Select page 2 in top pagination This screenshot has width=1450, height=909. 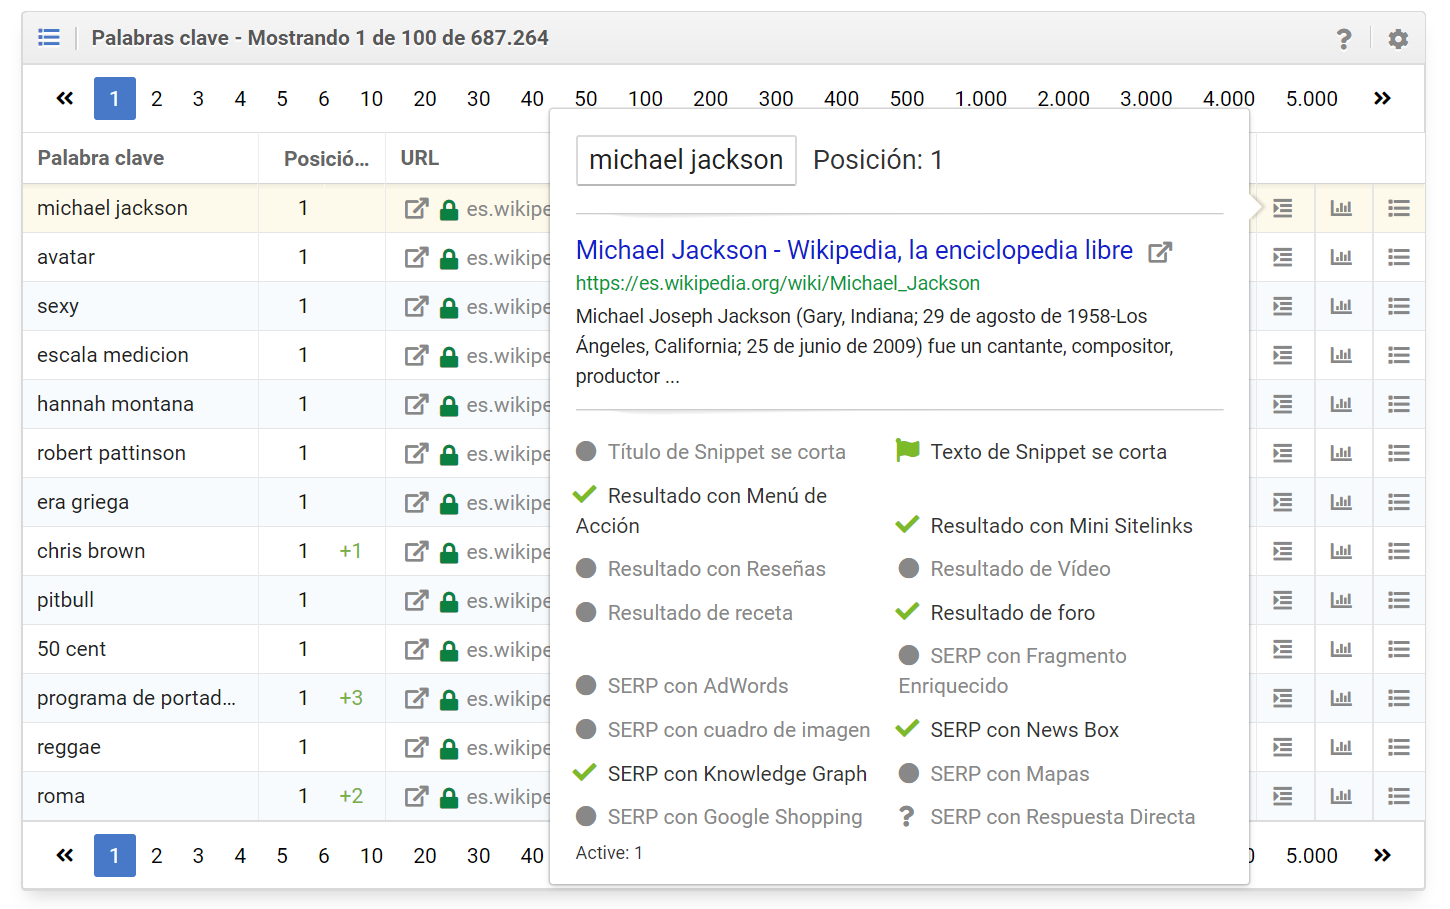(x=157, y=99)
